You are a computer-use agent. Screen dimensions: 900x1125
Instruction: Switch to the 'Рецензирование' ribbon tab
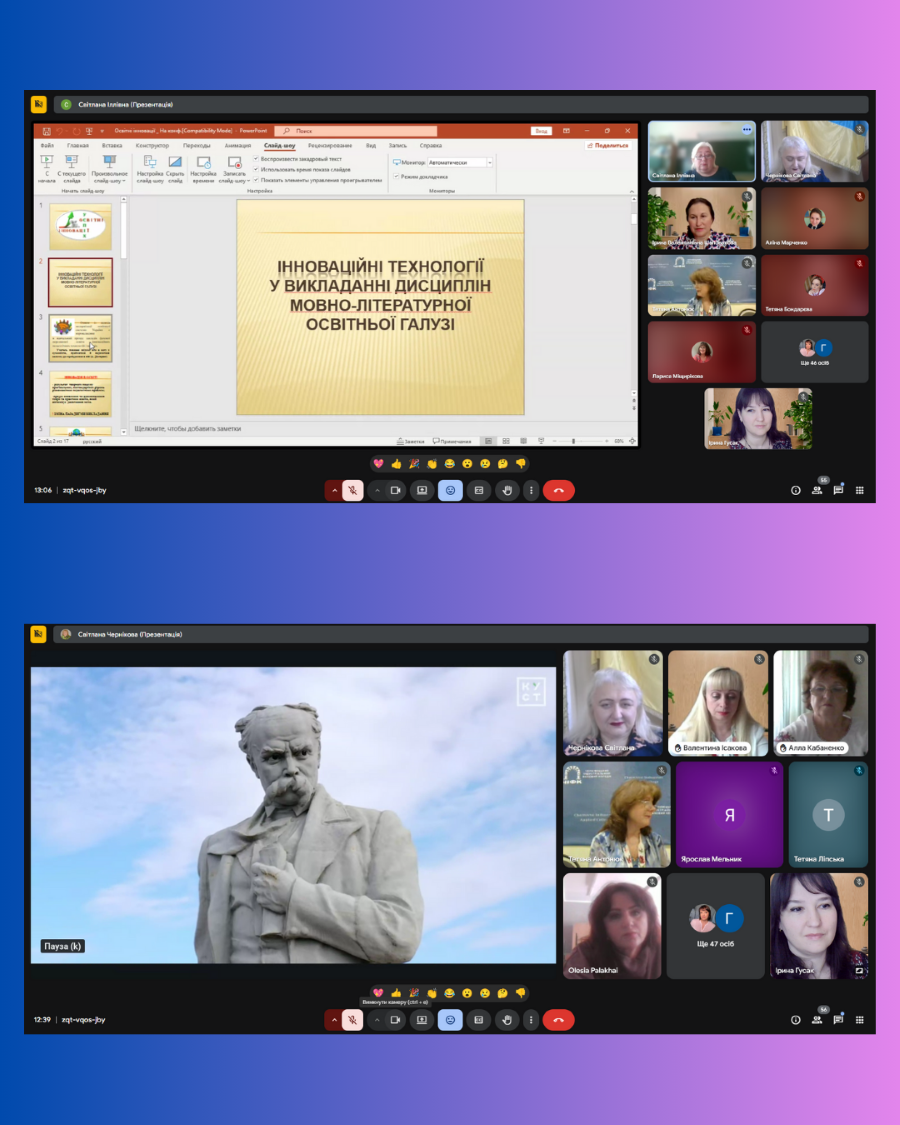[329, 145]
